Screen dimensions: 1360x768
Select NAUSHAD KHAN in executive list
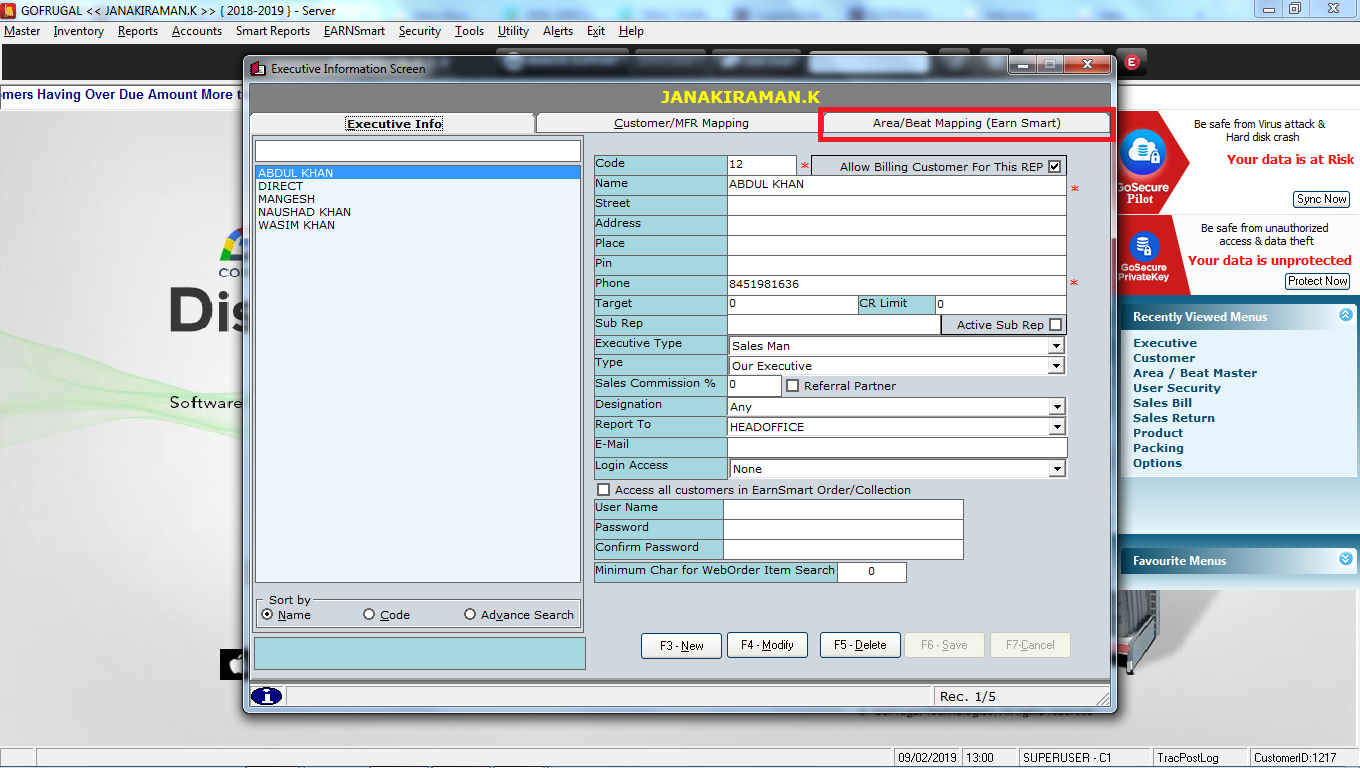[418, 212]
